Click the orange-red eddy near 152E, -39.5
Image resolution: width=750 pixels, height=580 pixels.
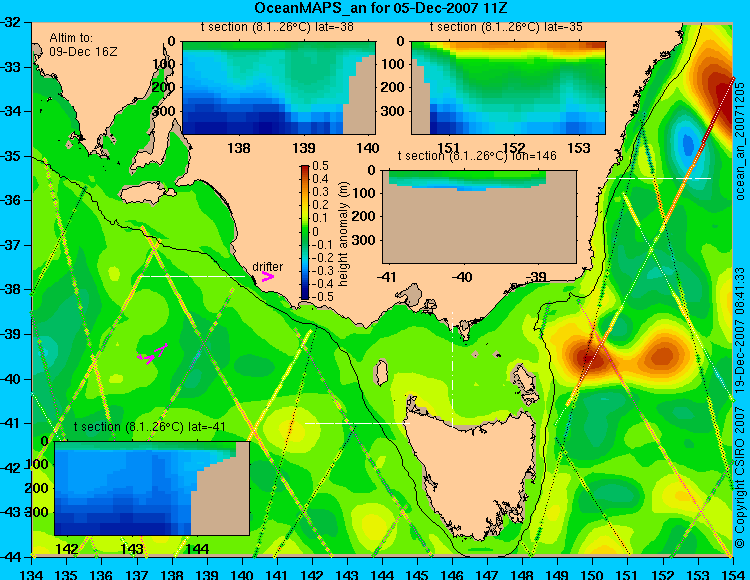(x=662, y=356)
